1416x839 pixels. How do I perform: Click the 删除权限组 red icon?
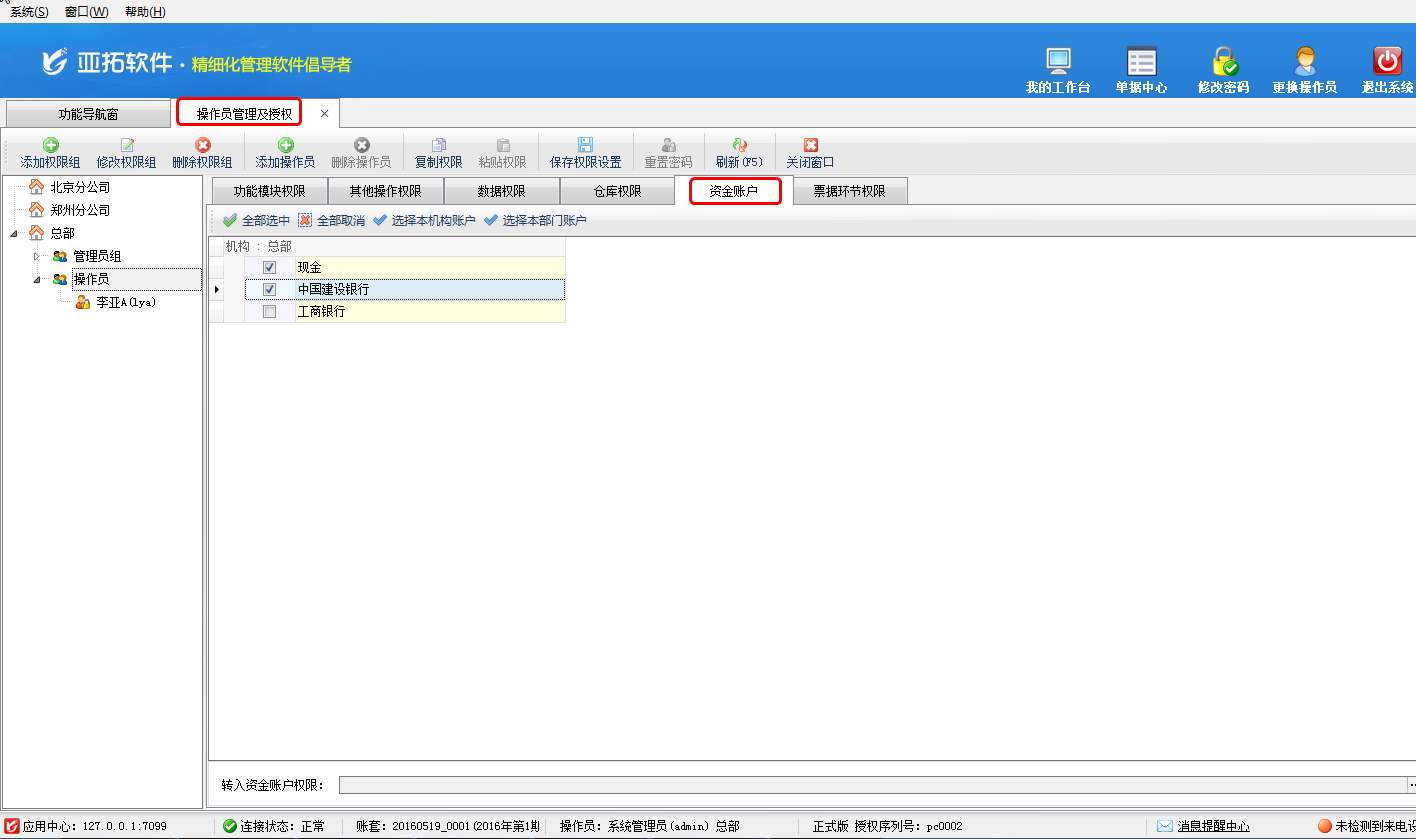click(x=202, y=146)
